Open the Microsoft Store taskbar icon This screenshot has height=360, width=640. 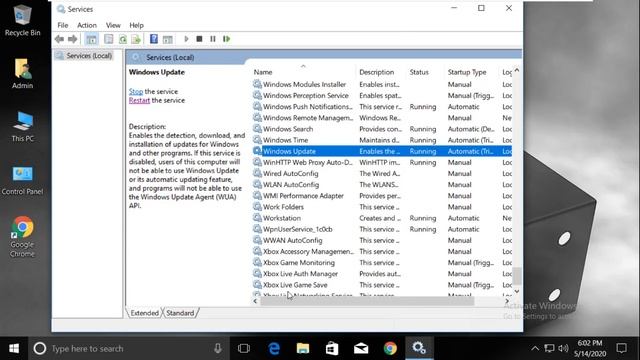click(x=332, y=348)
